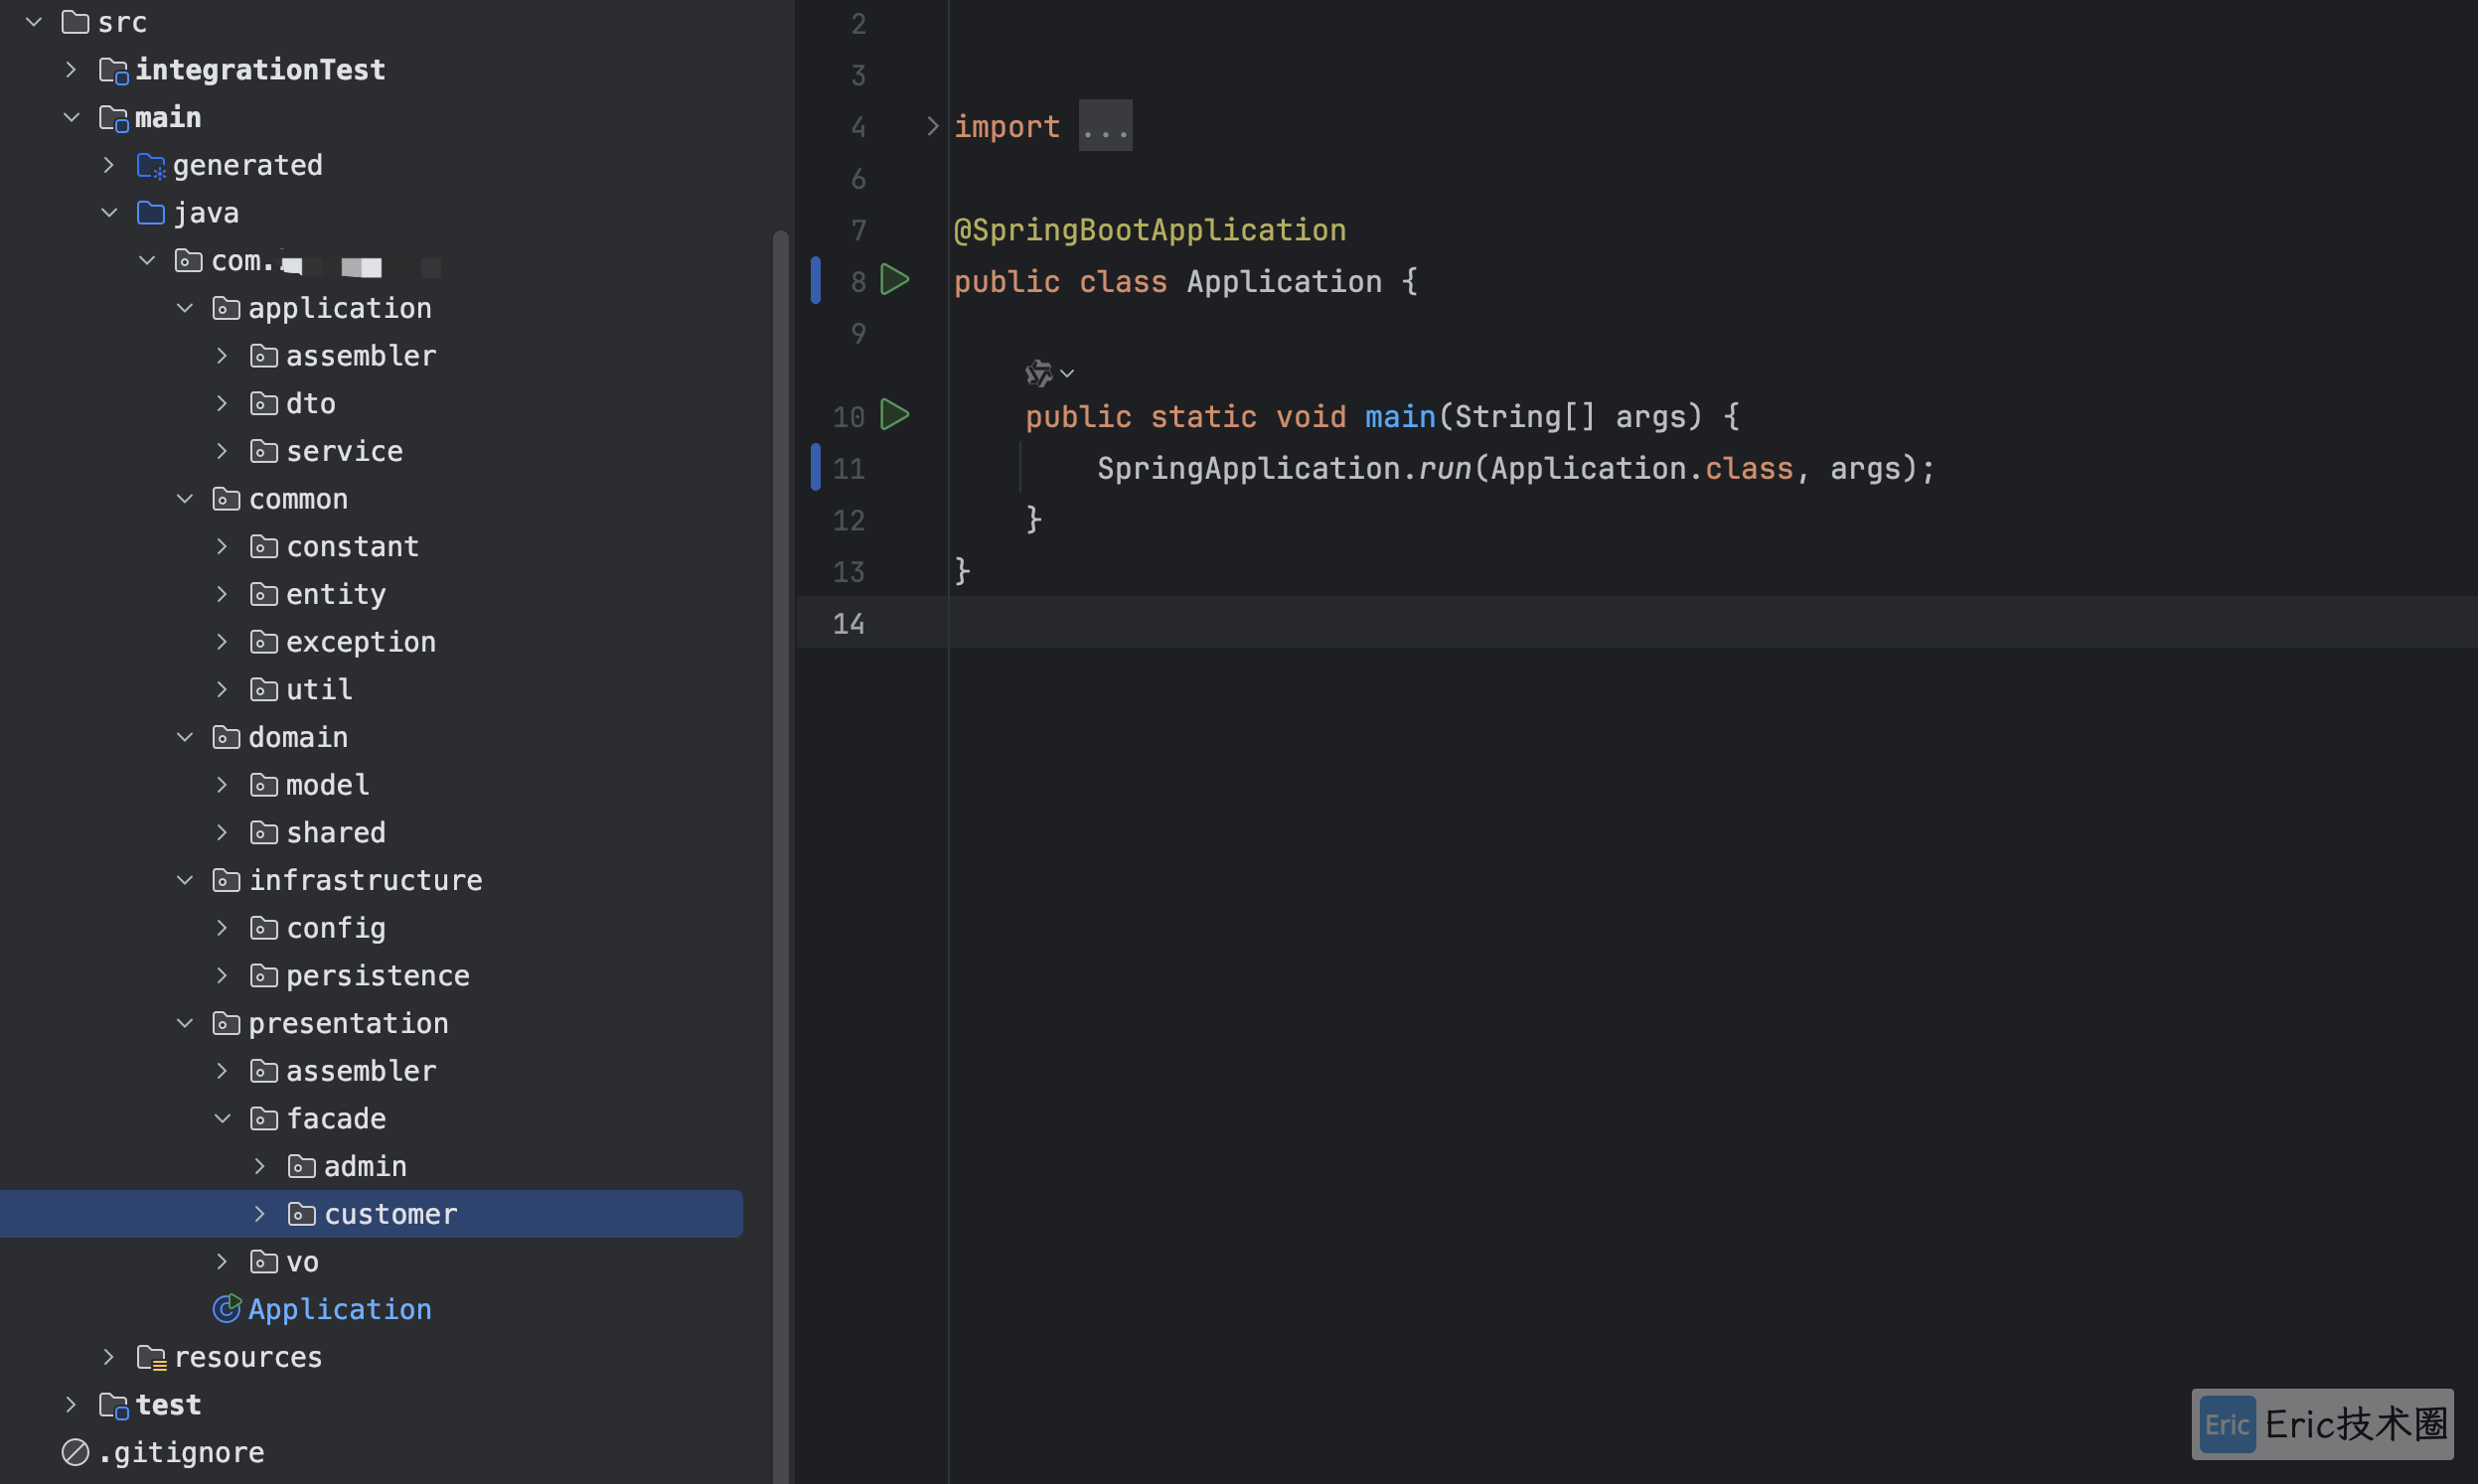Image resolution: width=2478 pixels, height=1484 pixels.
Task: Select the infrastructure package label
Action: point(366,880)
